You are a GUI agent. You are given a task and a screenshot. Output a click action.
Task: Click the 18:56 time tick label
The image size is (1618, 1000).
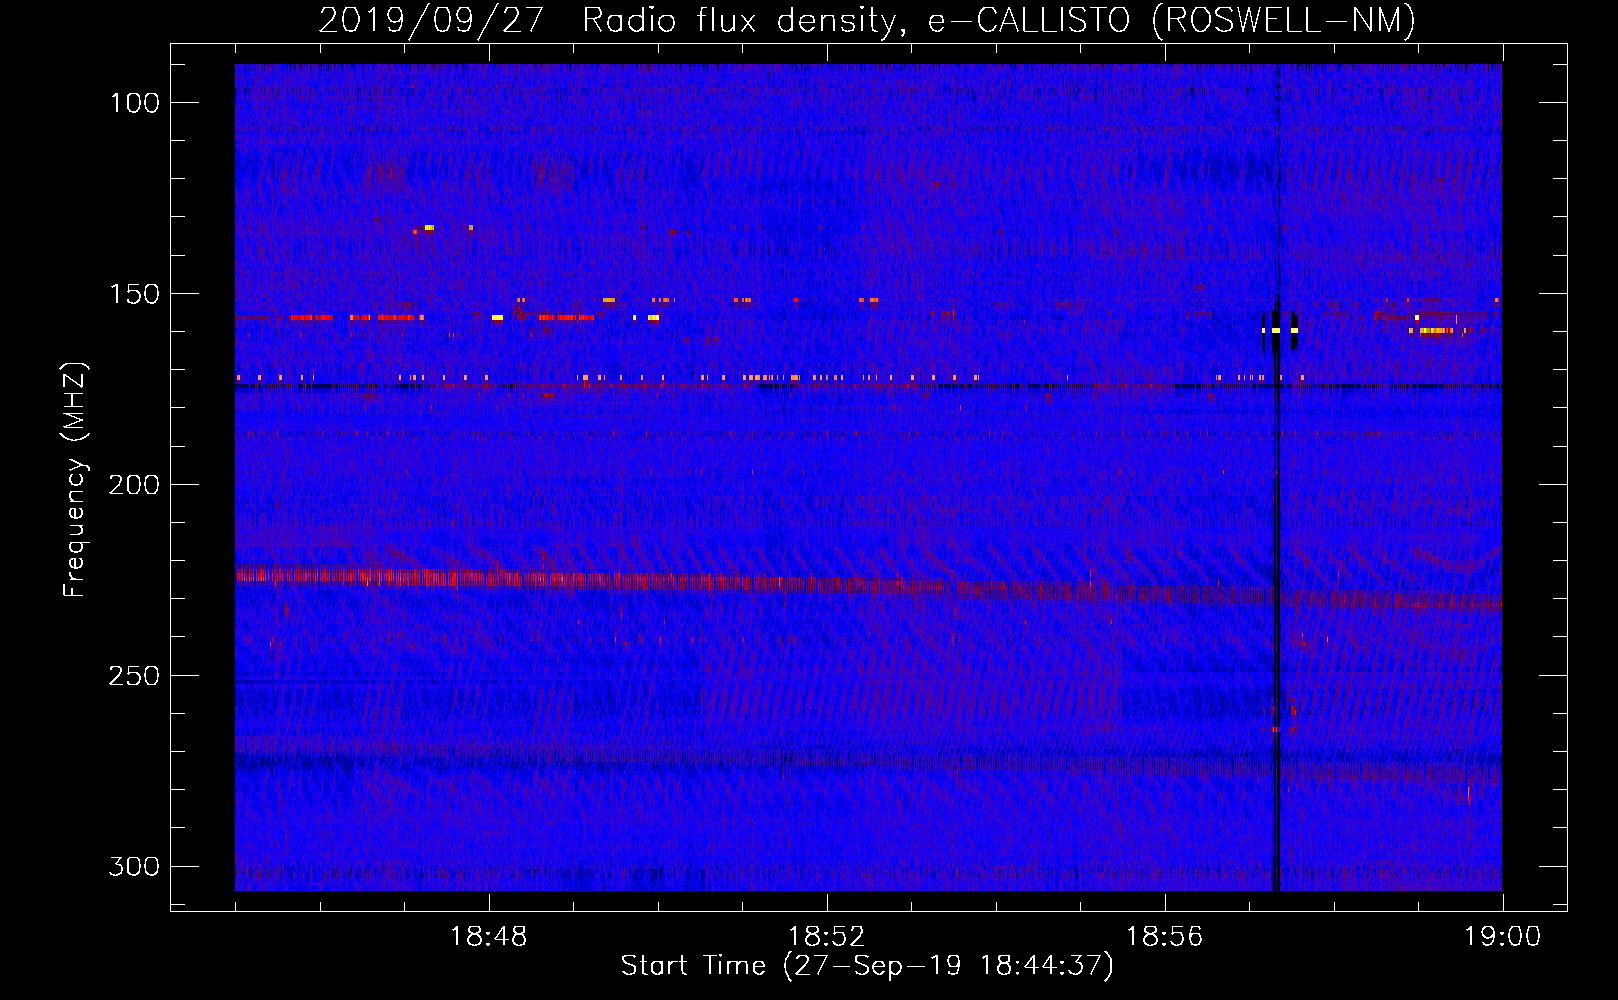point(1164,937)
